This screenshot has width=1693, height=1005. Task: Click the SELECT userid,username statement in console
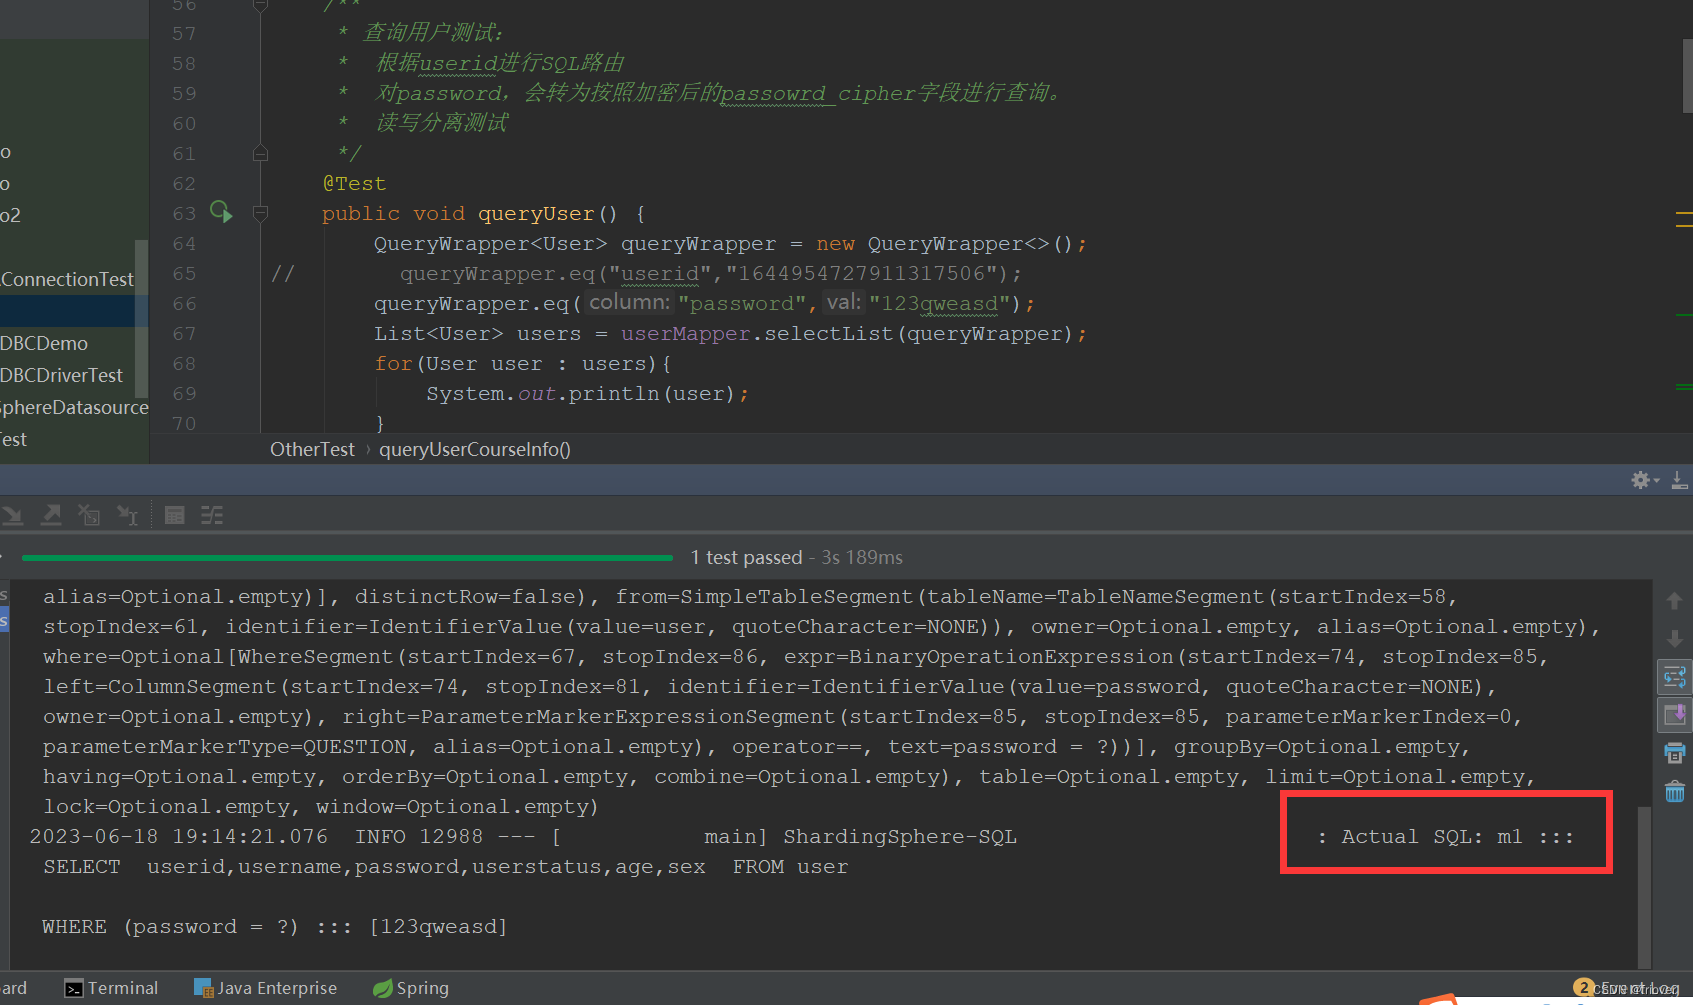click(x=445, y=866)
